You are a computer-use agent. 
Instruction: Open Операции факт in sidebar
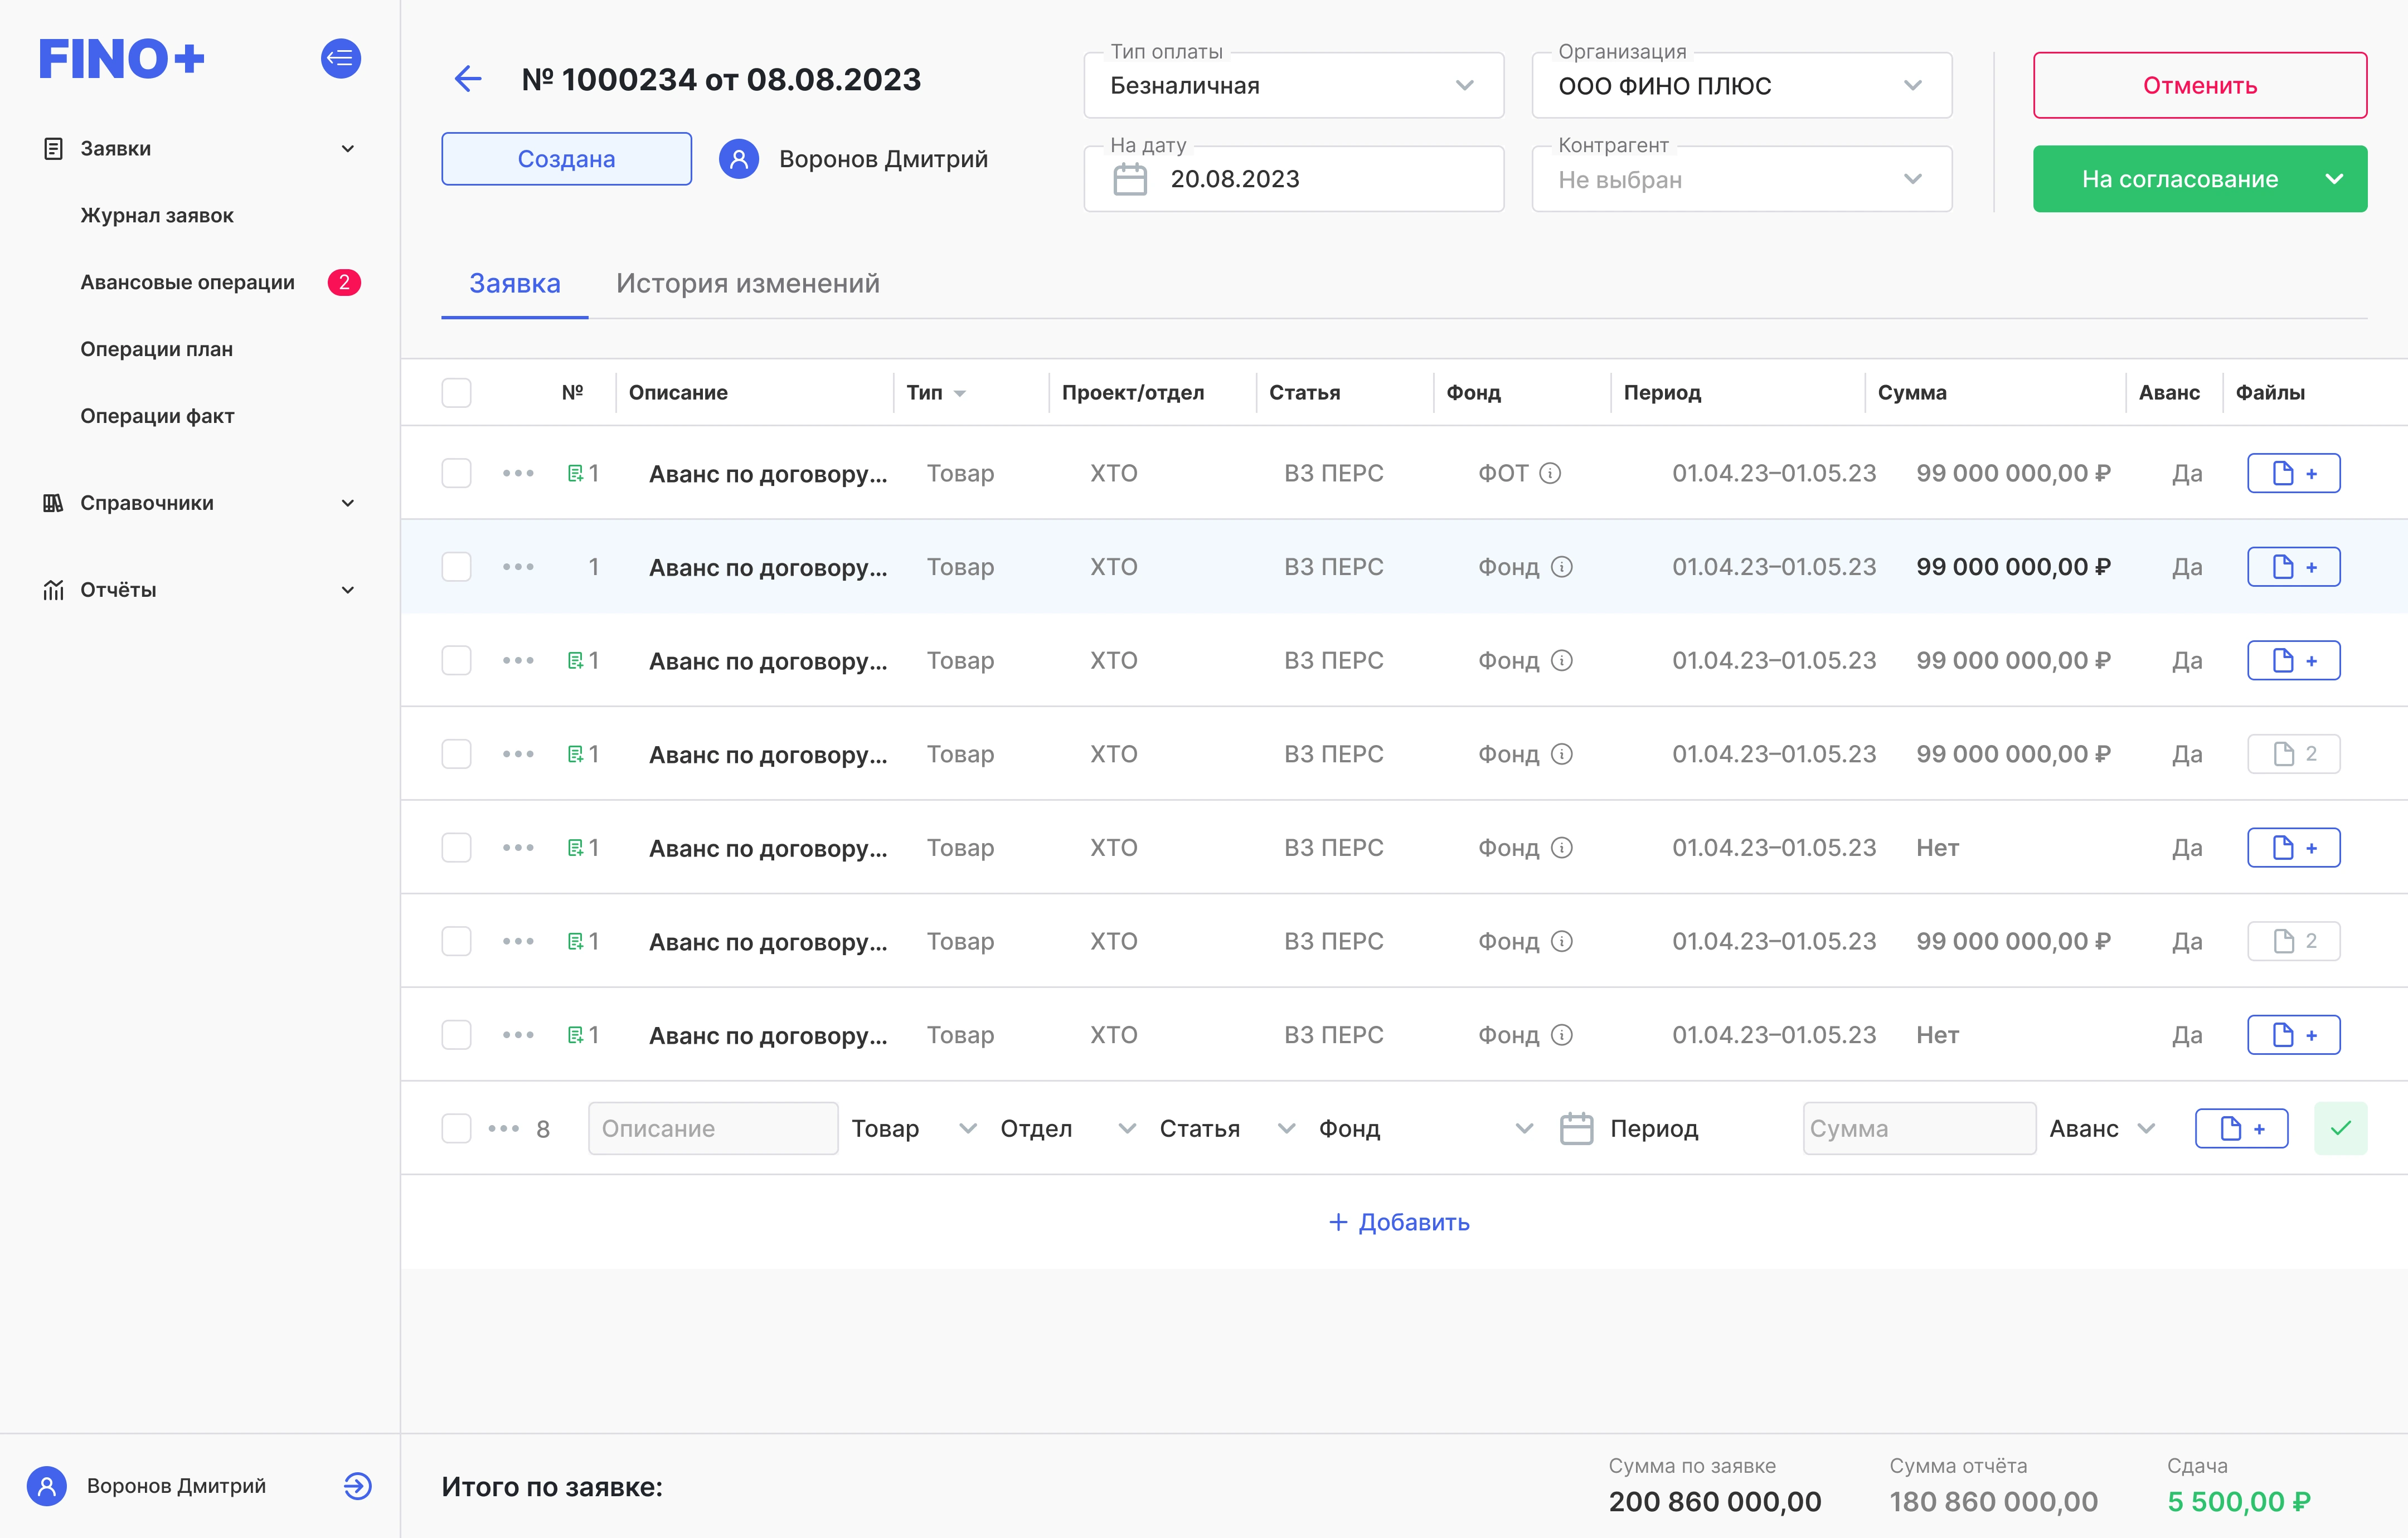[157, 416]
